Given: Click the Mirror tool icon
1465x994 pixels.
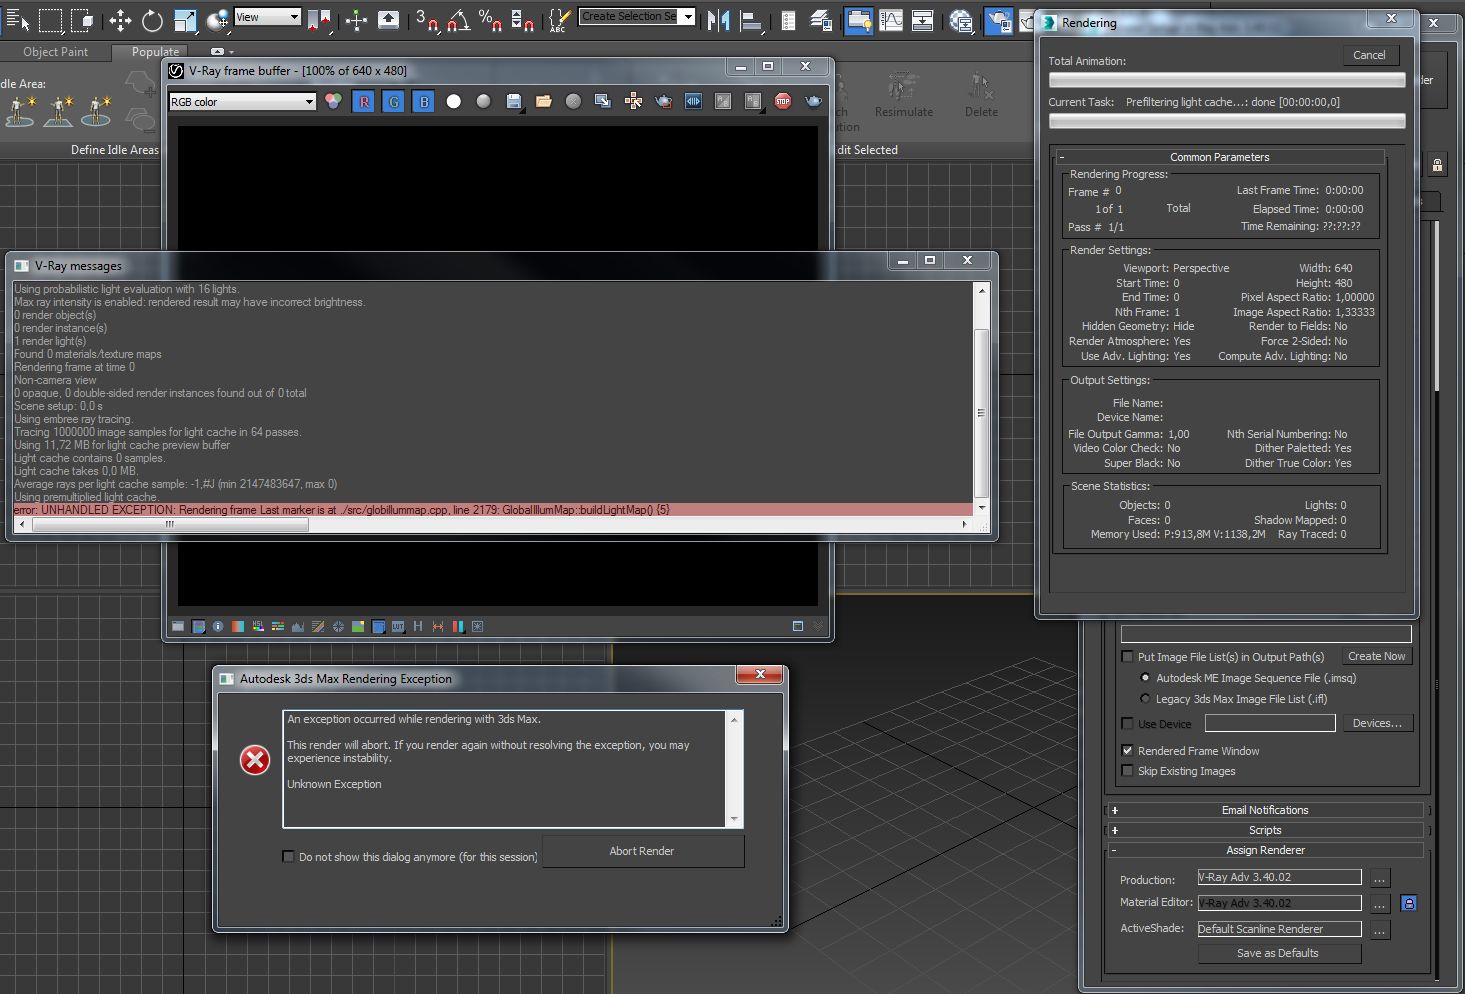Looking at the screenshot, I should (718, 20).
